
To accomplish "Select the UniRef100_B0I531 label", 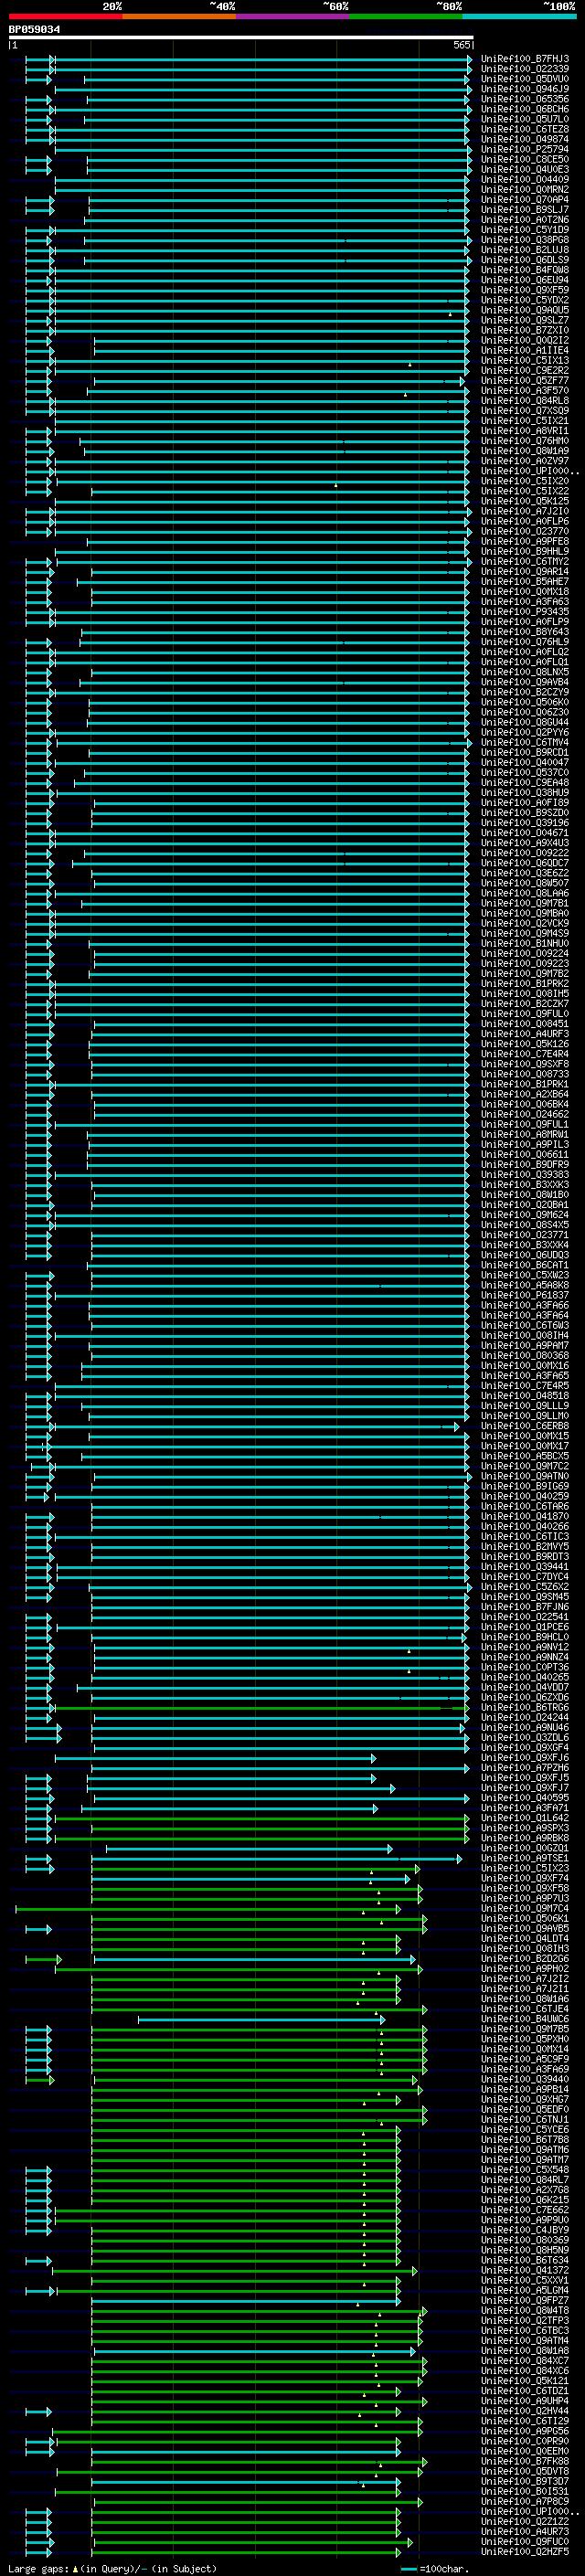I will click(525, 2491).
